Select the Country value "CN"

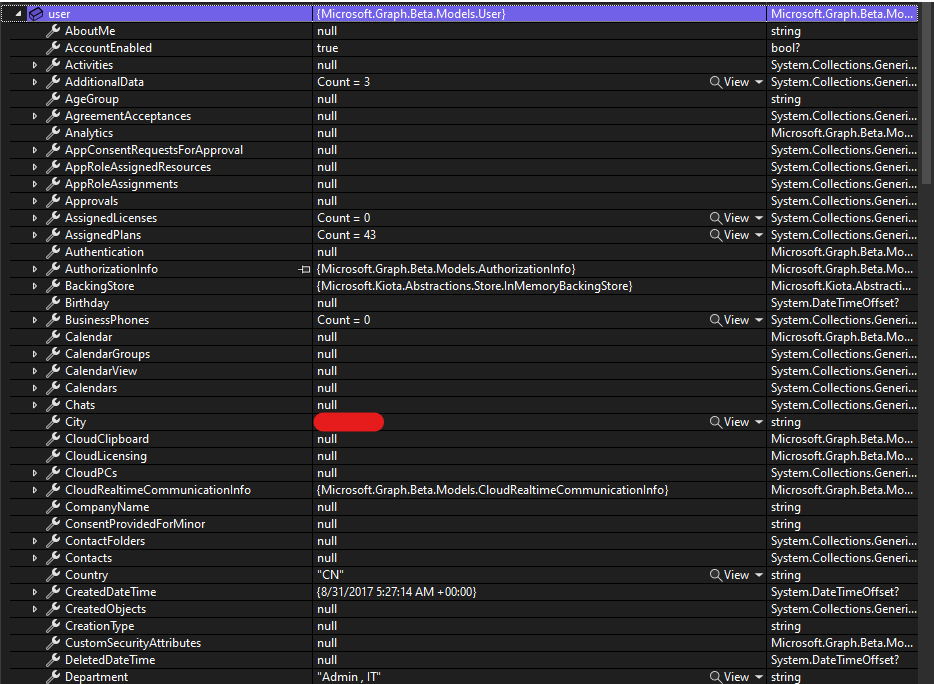click(x=331, y=575)
